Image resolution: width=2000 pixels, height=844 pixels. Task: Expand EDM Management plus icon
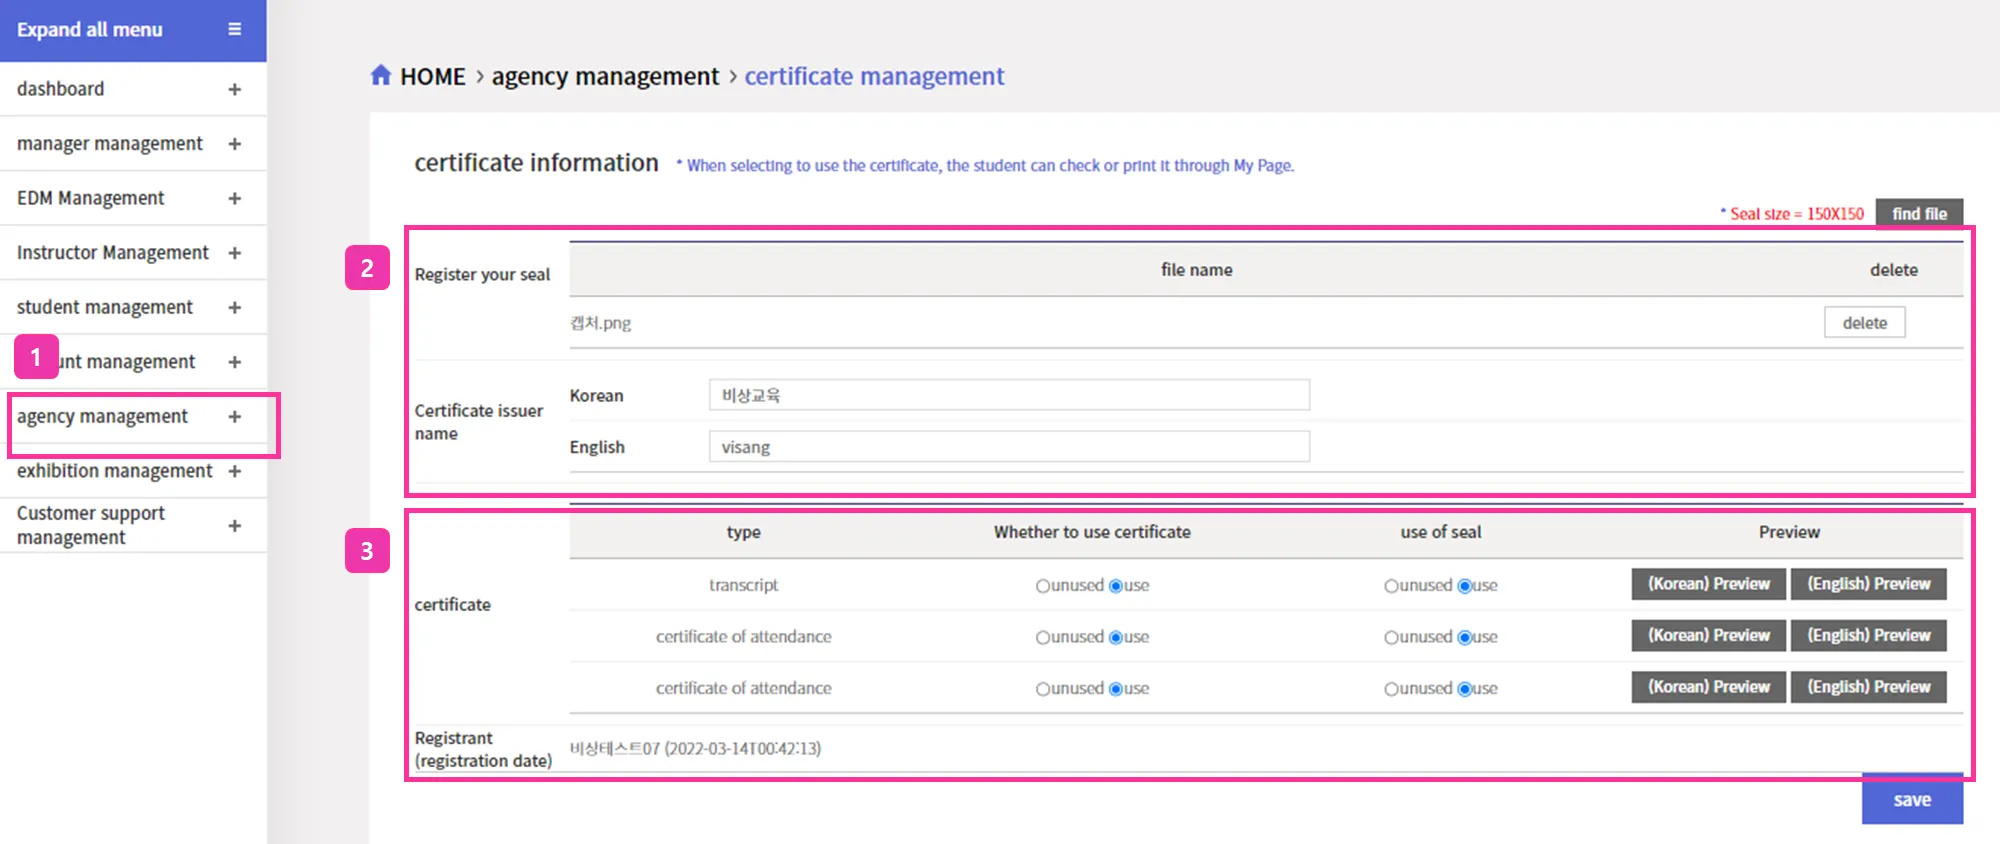click(234, 199)
